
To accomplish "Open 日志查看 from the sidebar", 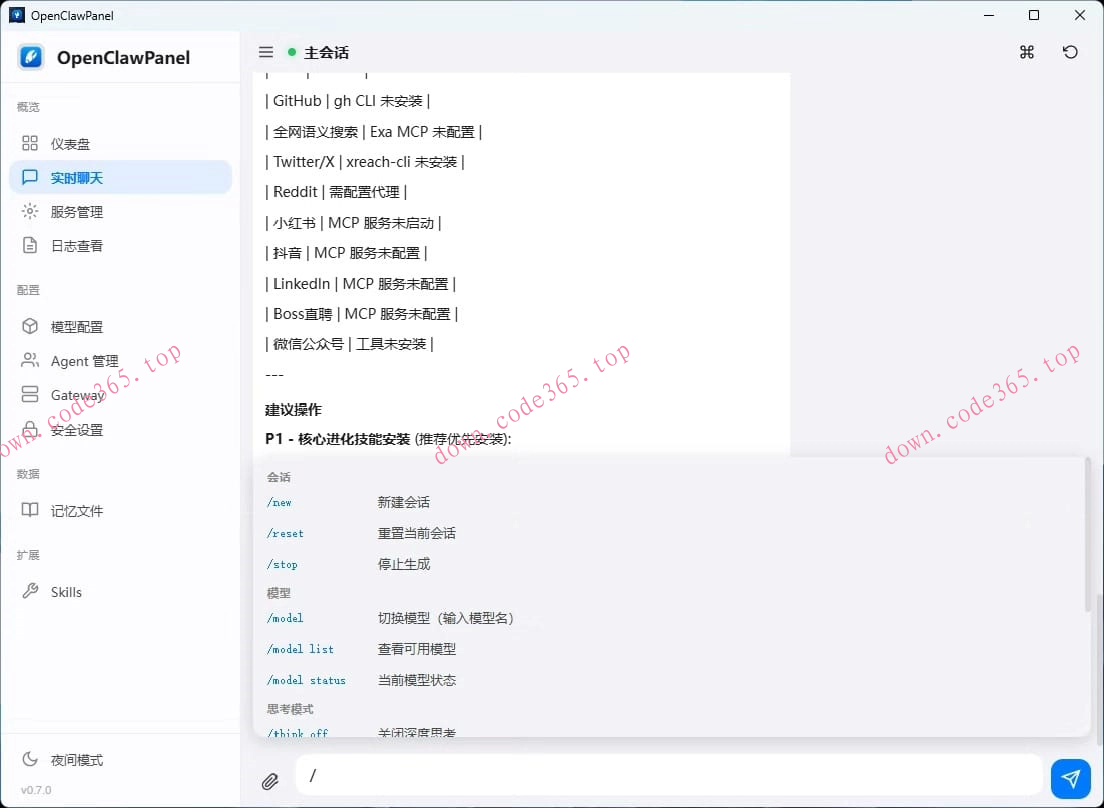I will pos(80,245).
